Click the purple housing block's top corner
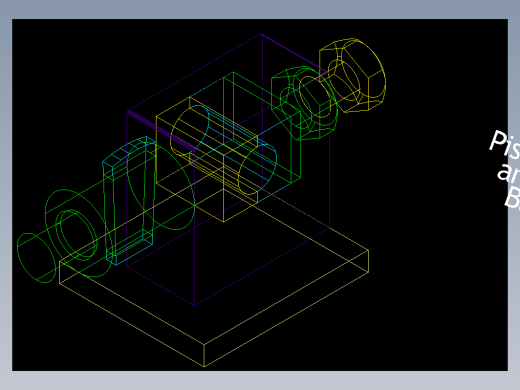This screenshot has height=390, width=520. click(x=261, y=34)
